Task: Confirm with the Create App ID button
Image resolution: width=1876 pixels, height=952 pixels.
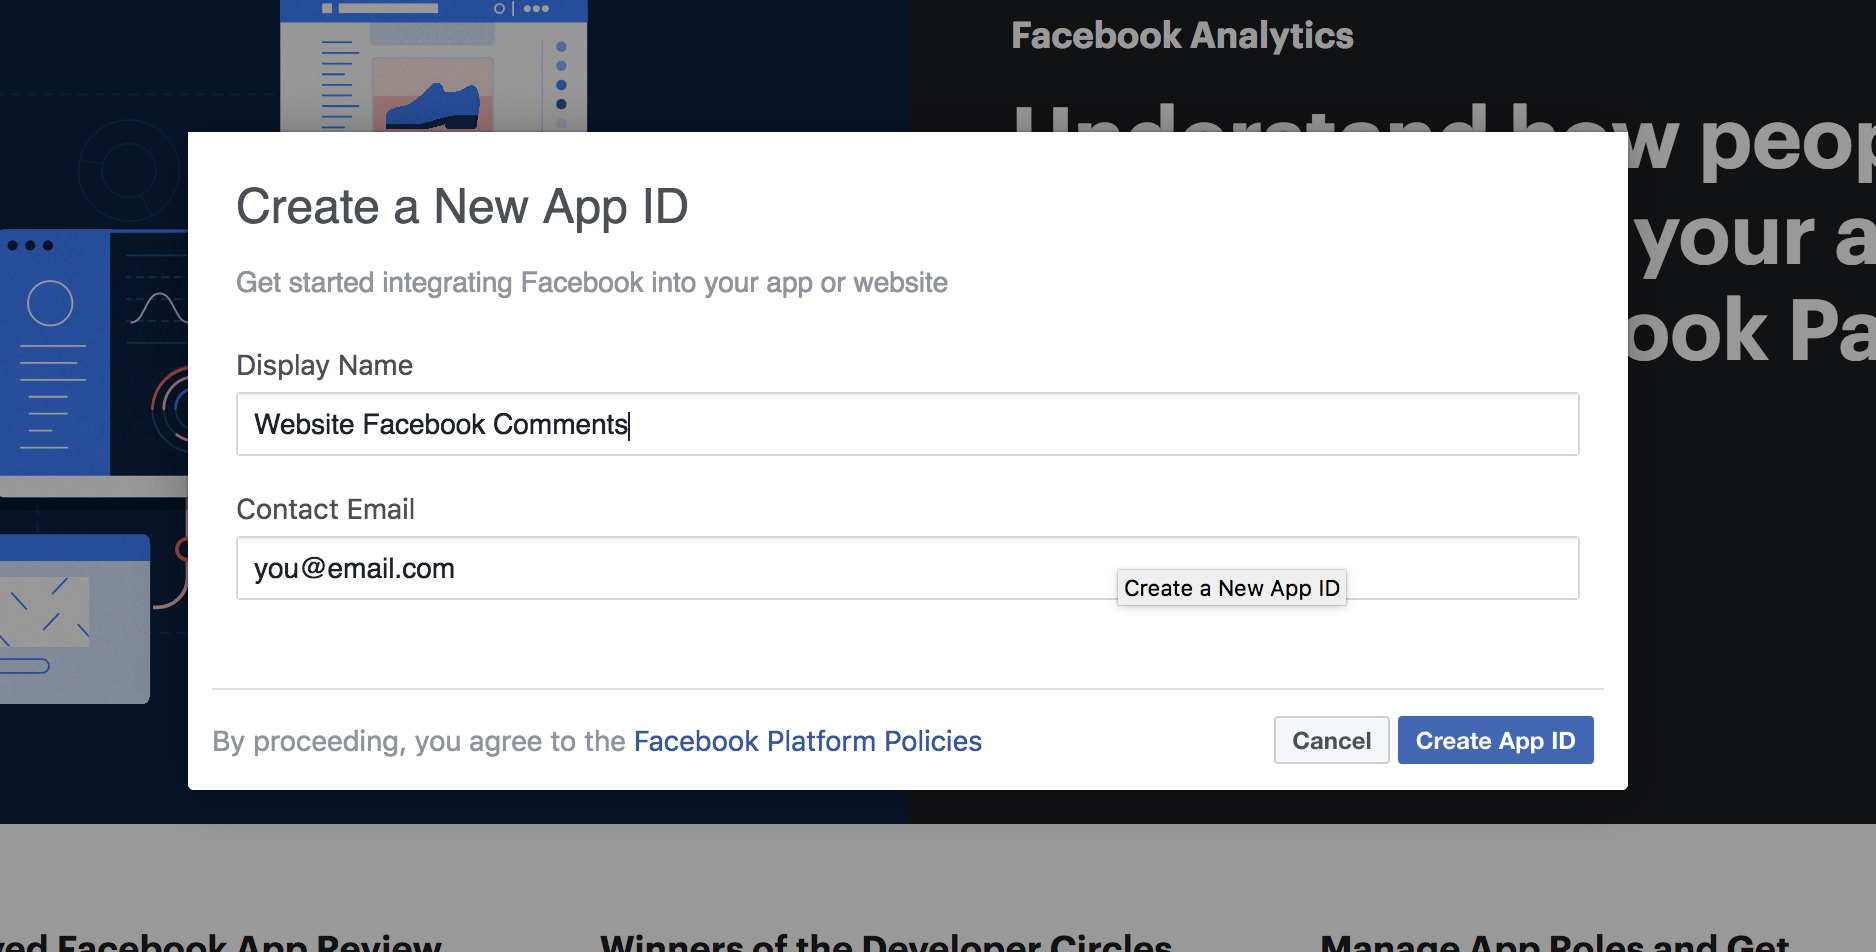Action: pos(1495,740)
